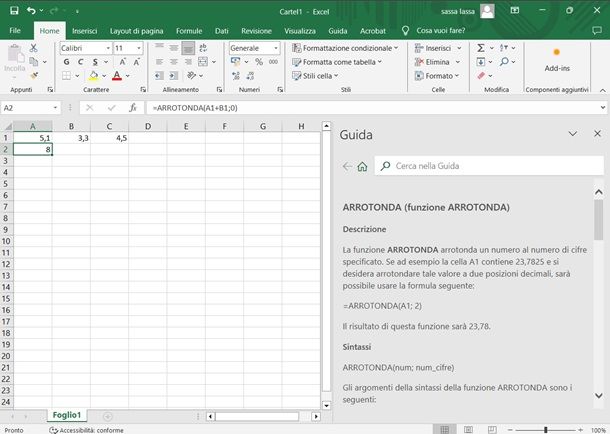The width and height of the screenshot is (610, 434).
Task: Click the Formato cells button
Action: tap(437, 76)
